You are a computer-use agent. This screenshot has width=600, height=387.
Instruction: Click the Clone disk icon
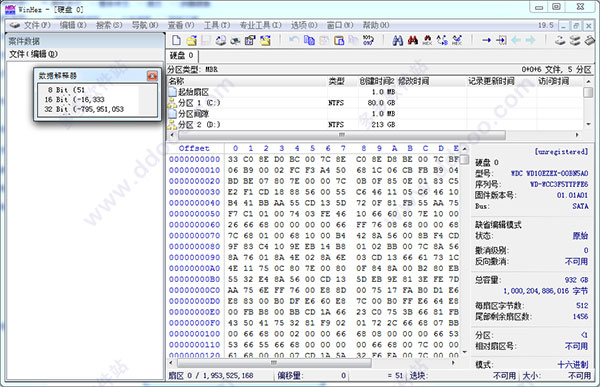tap(575, 40)
